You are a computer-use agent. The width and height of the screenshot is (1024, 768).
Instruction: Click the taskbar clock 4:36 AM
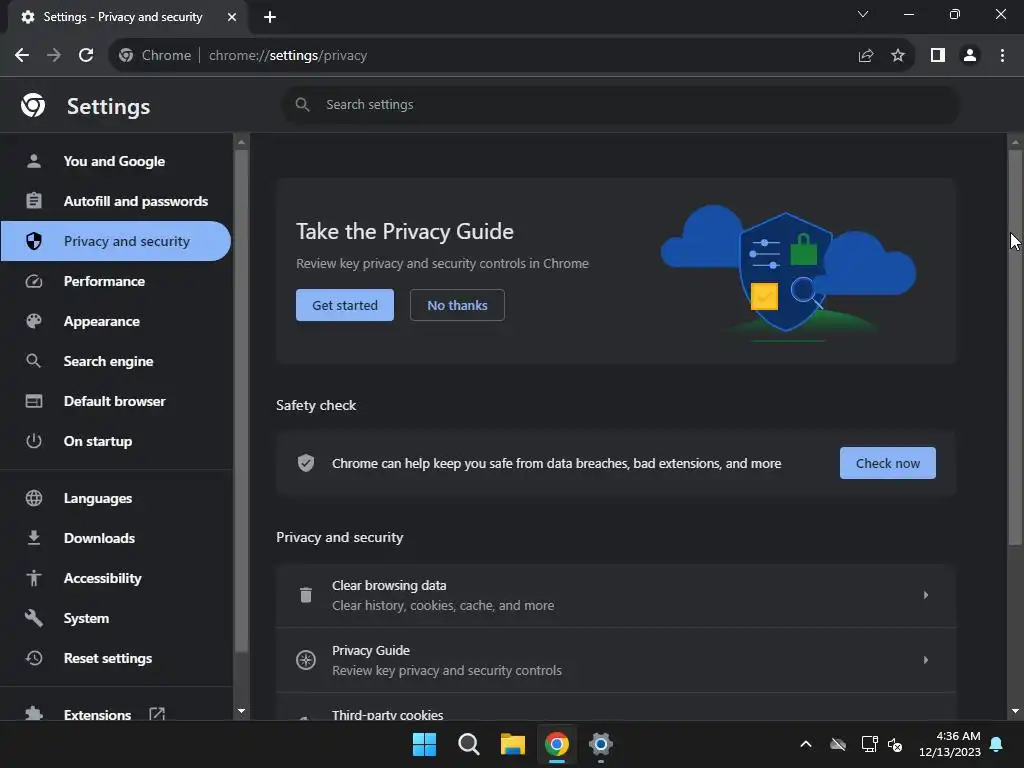pyautogui.click(x=950, y=744)
